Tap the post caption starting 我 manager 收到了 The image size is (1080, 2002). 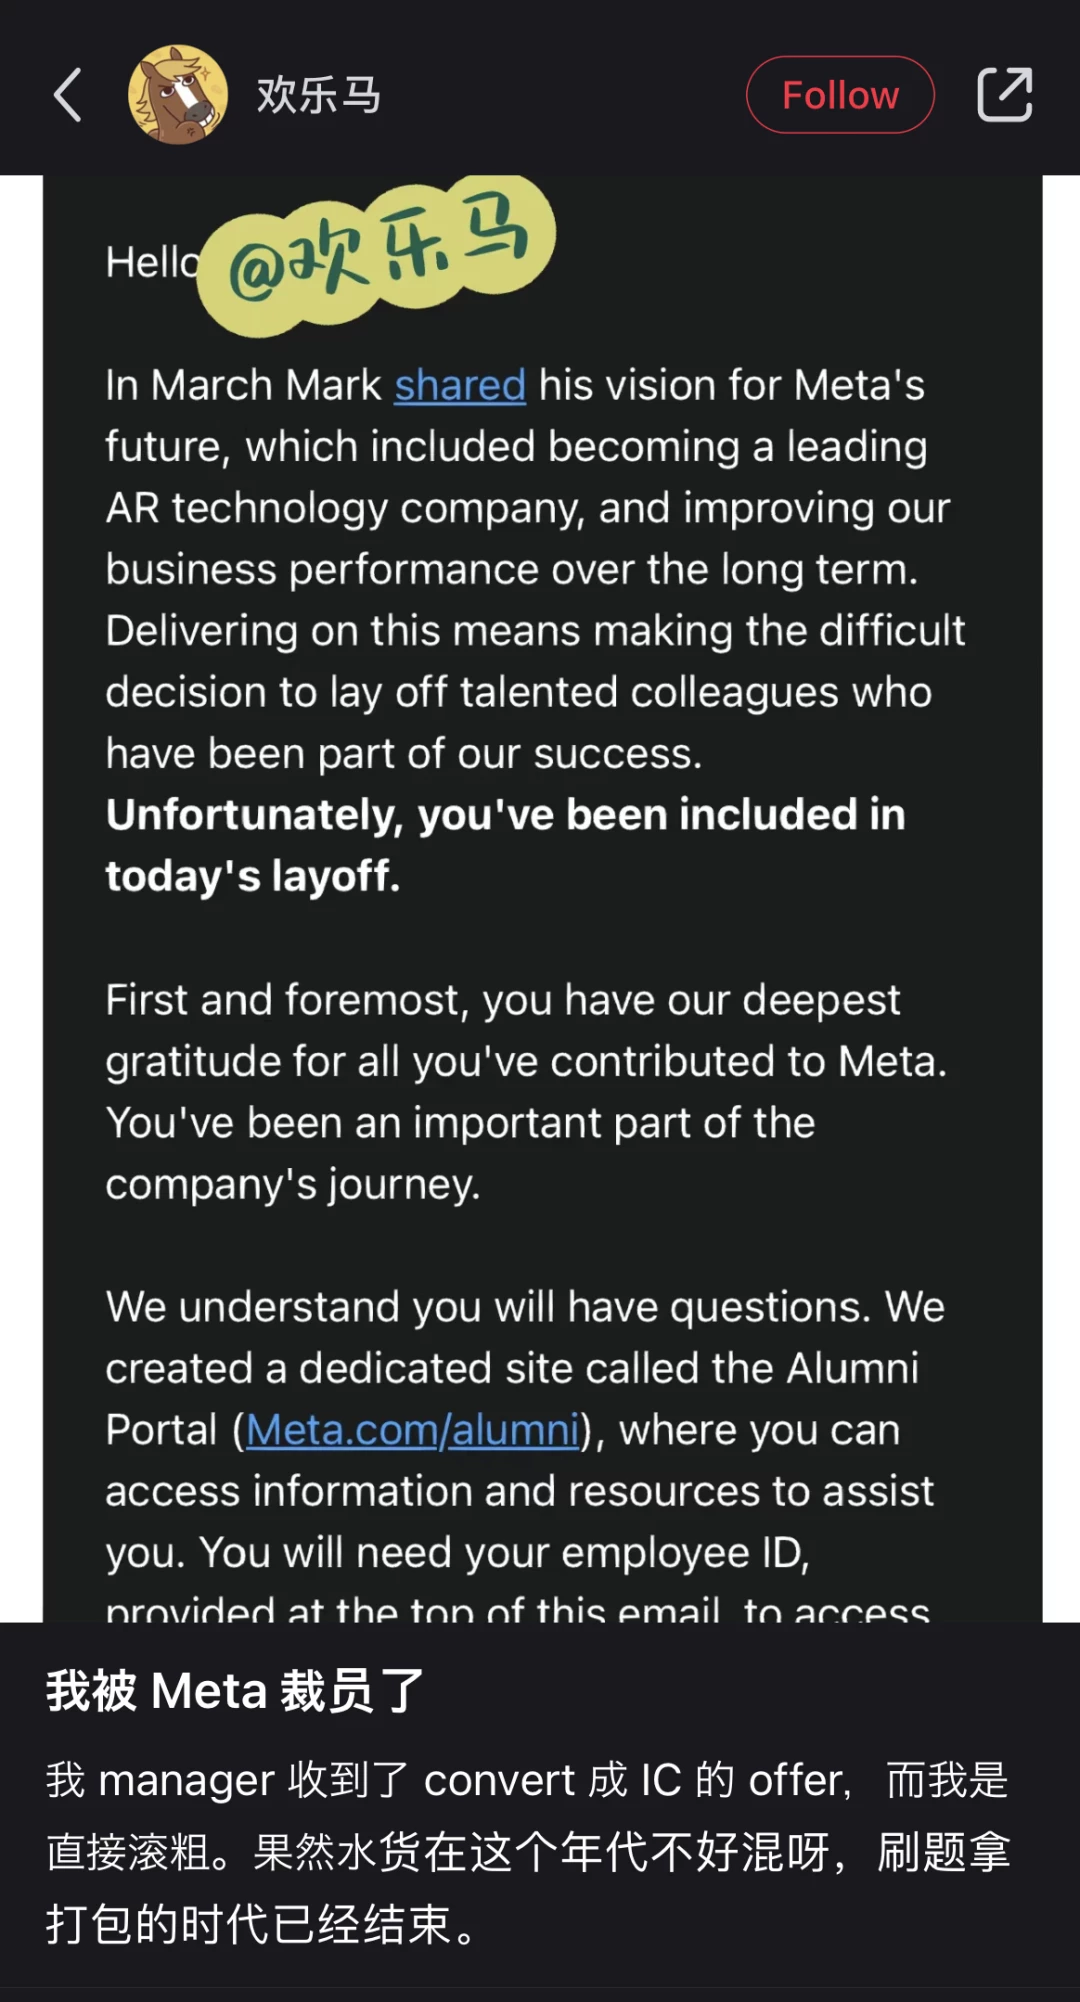coord(528,1852)
